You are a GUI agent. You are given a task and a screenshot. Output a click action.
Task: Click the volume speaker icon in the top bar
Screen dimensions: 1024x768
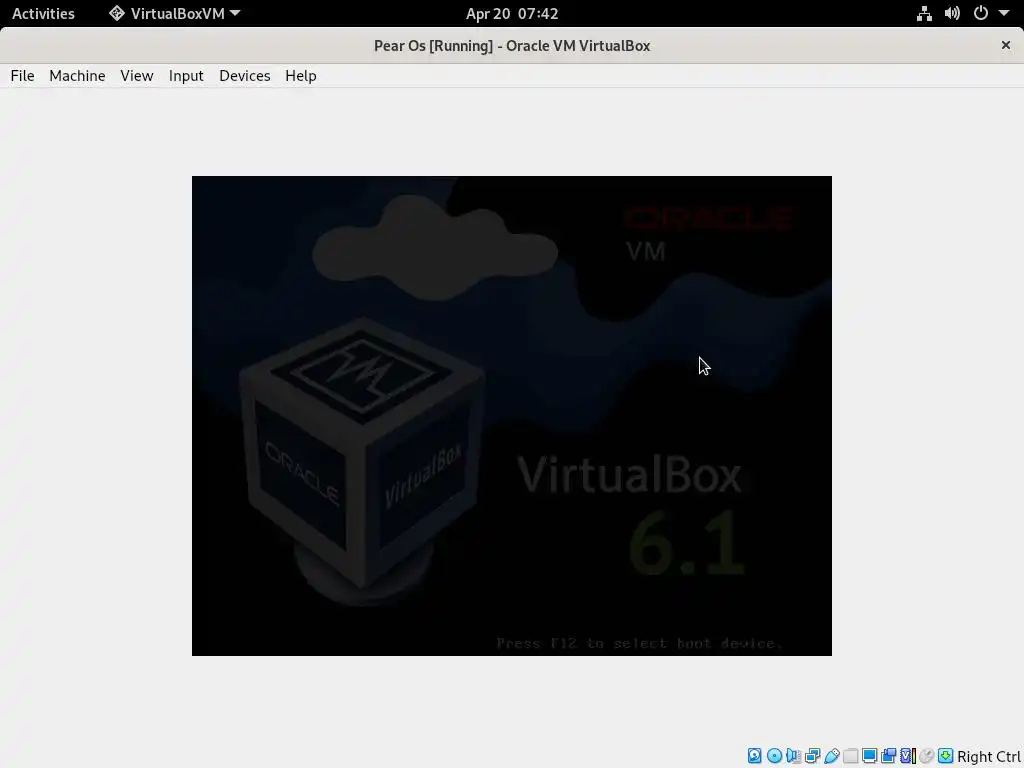click(952, 14)
